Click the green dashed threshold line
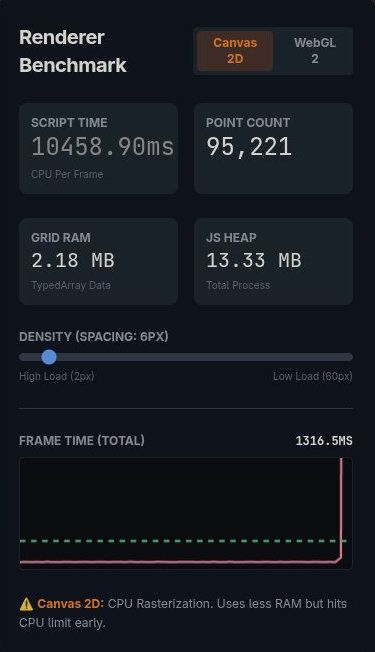This screenshot has width=375, height=652. click(183, 541)
